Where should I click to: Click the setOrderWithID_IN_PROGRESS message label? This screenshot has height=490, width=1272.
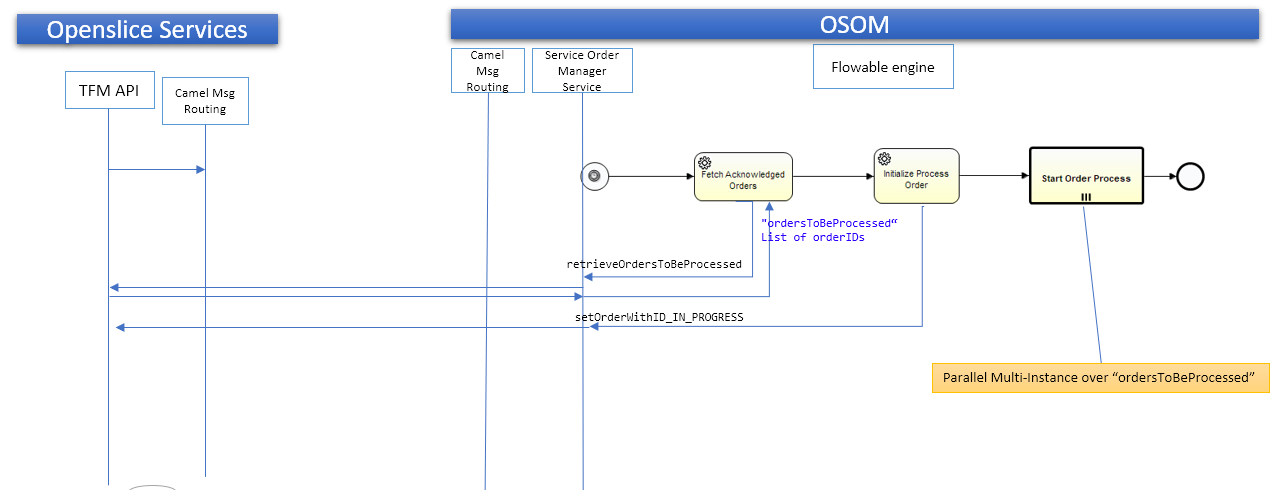[659, 317]
